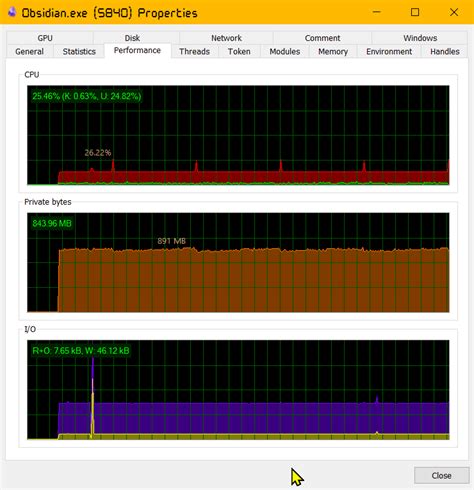Open the Handles tab
This screenshot has height=490, width=474.
[445, 51]
